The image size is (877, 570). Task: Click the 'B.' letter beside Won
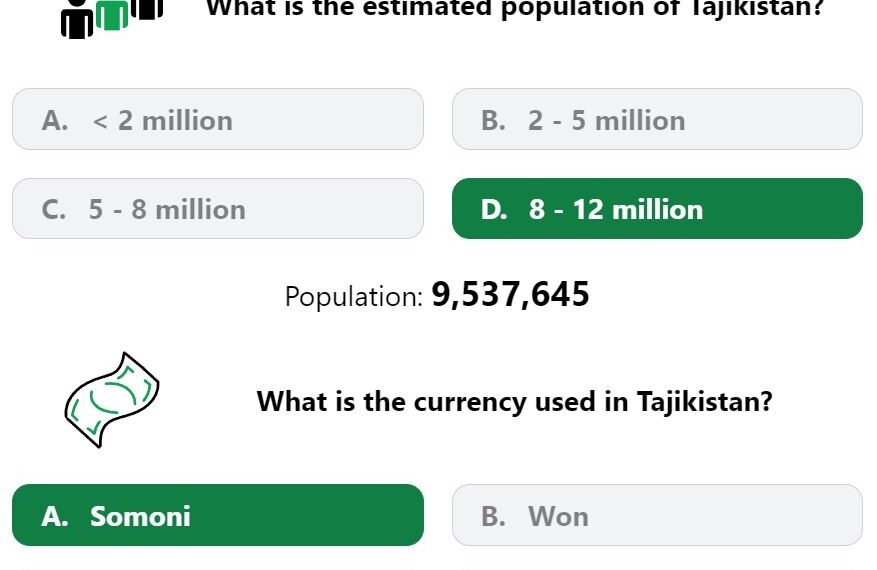click(x=493, y=516)
